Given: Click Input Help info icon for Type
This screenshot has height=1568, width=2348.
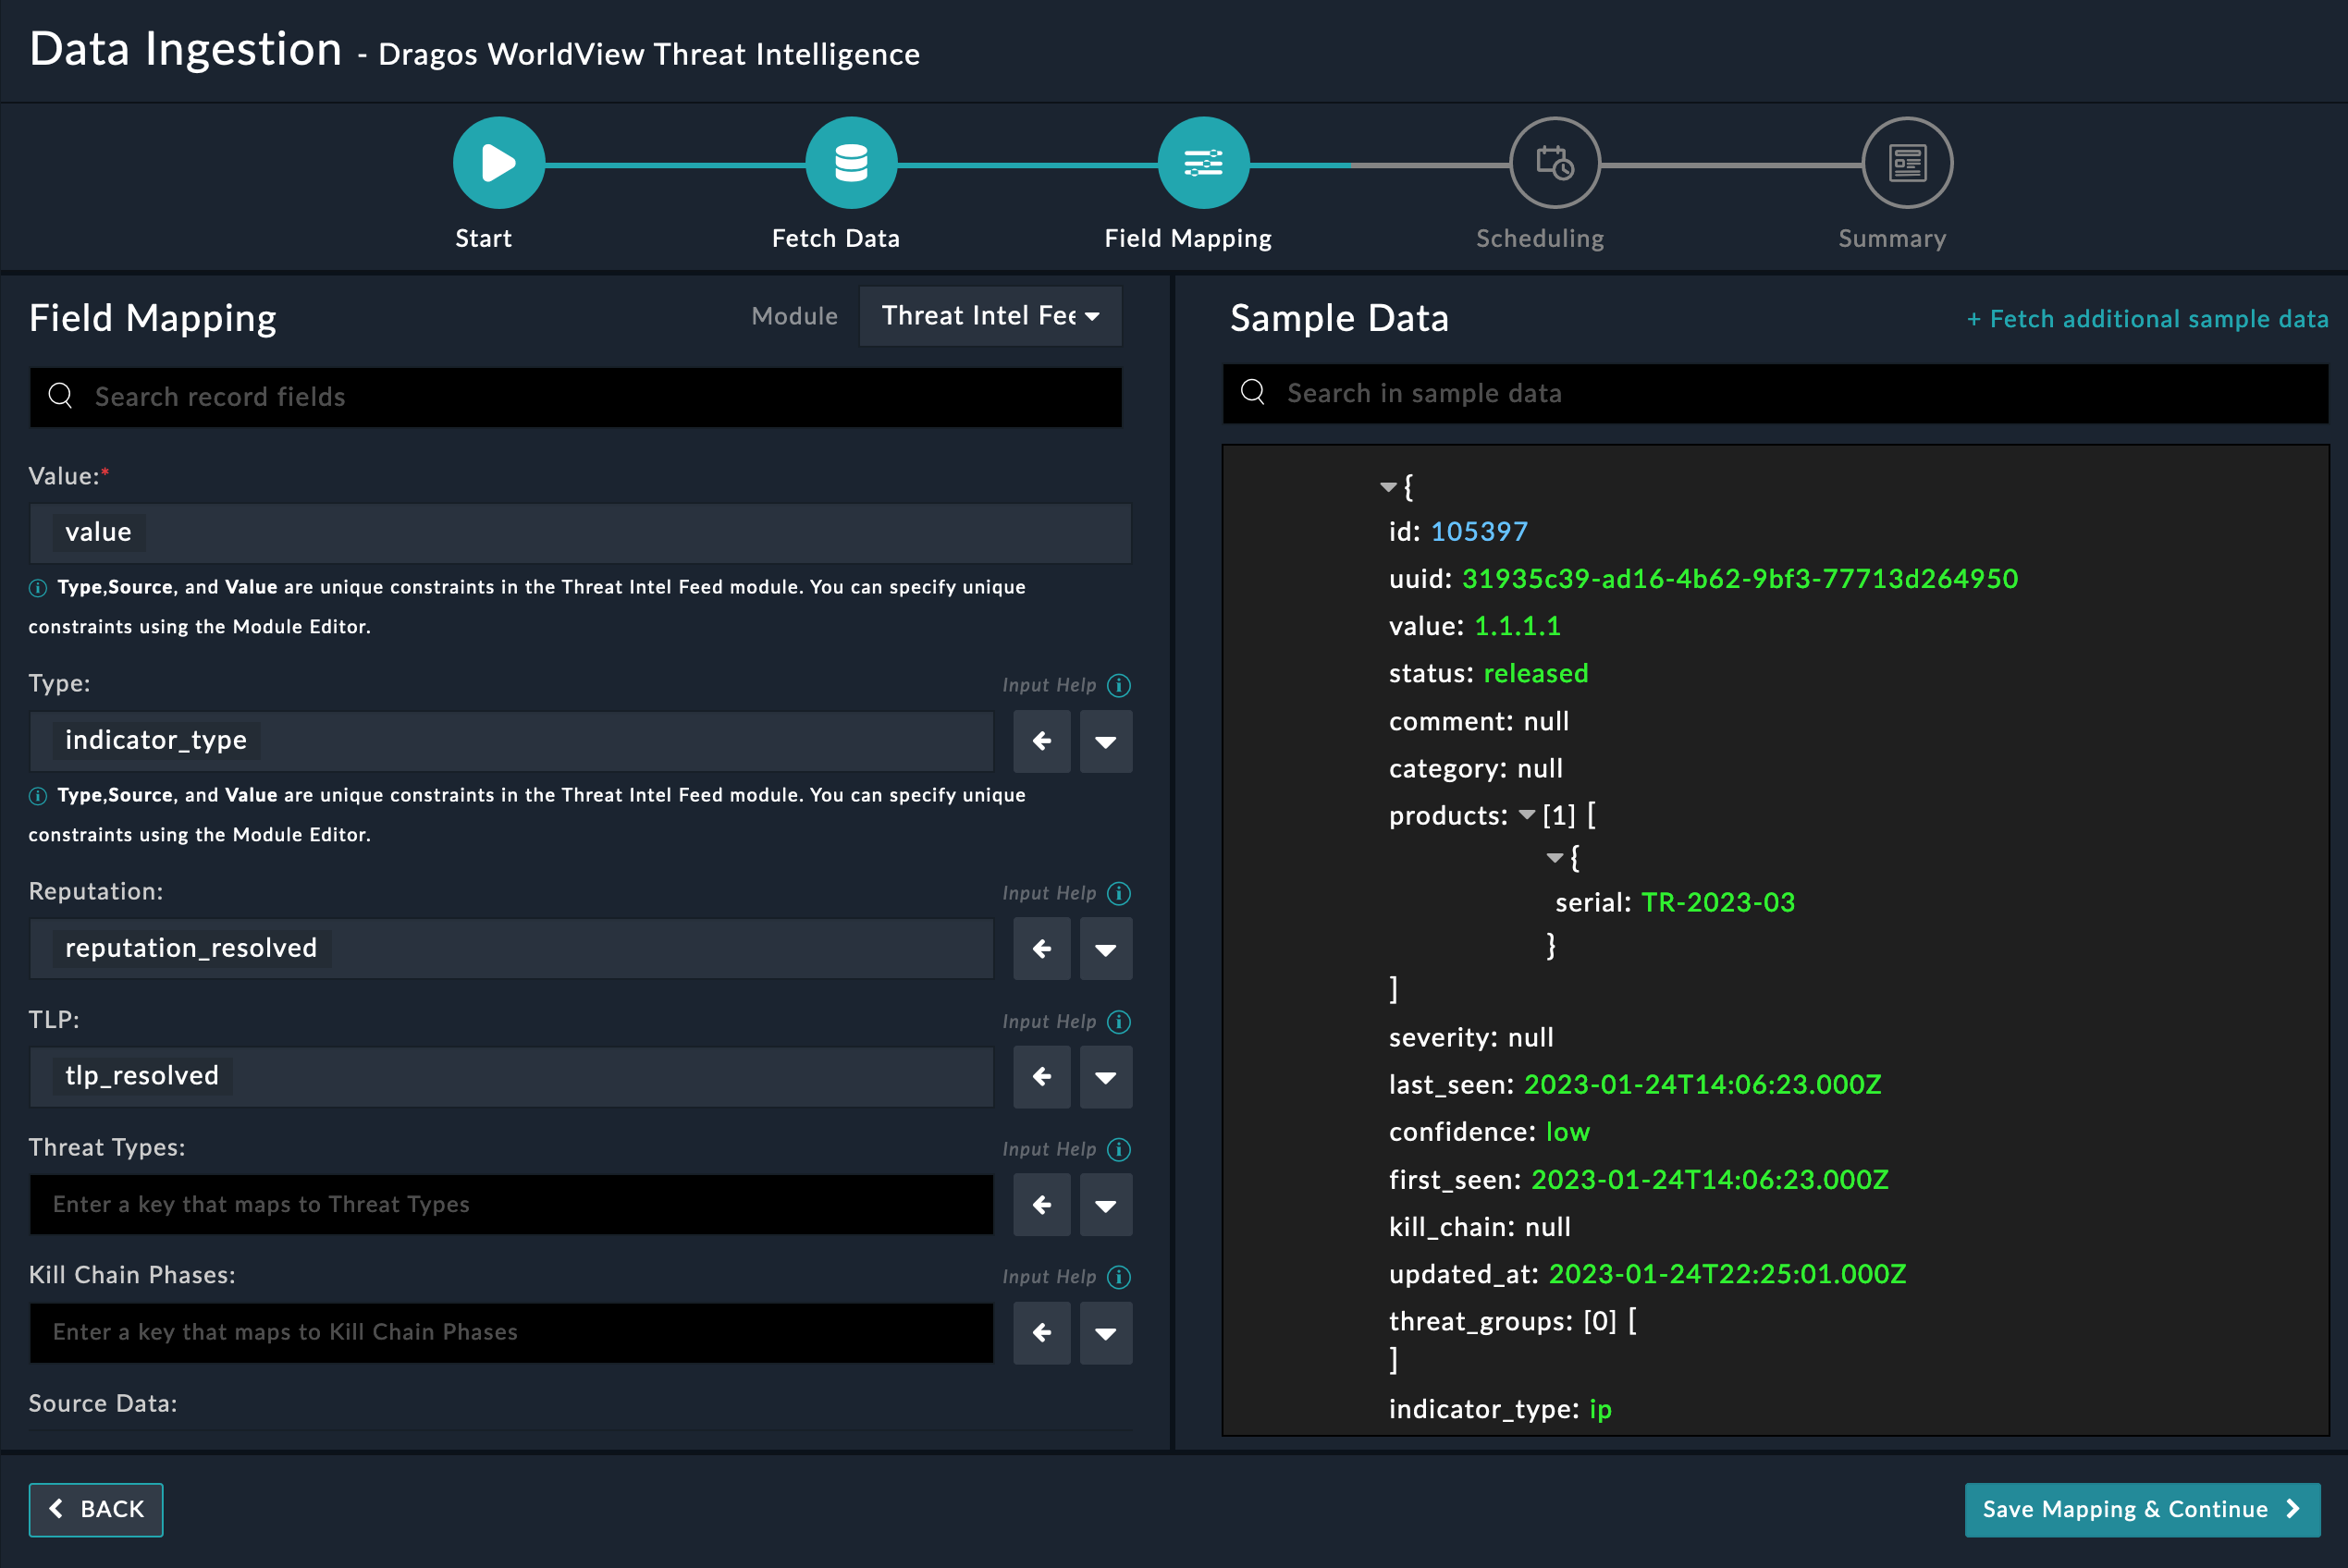Looking at the screenshot, I should (1119, 685).
